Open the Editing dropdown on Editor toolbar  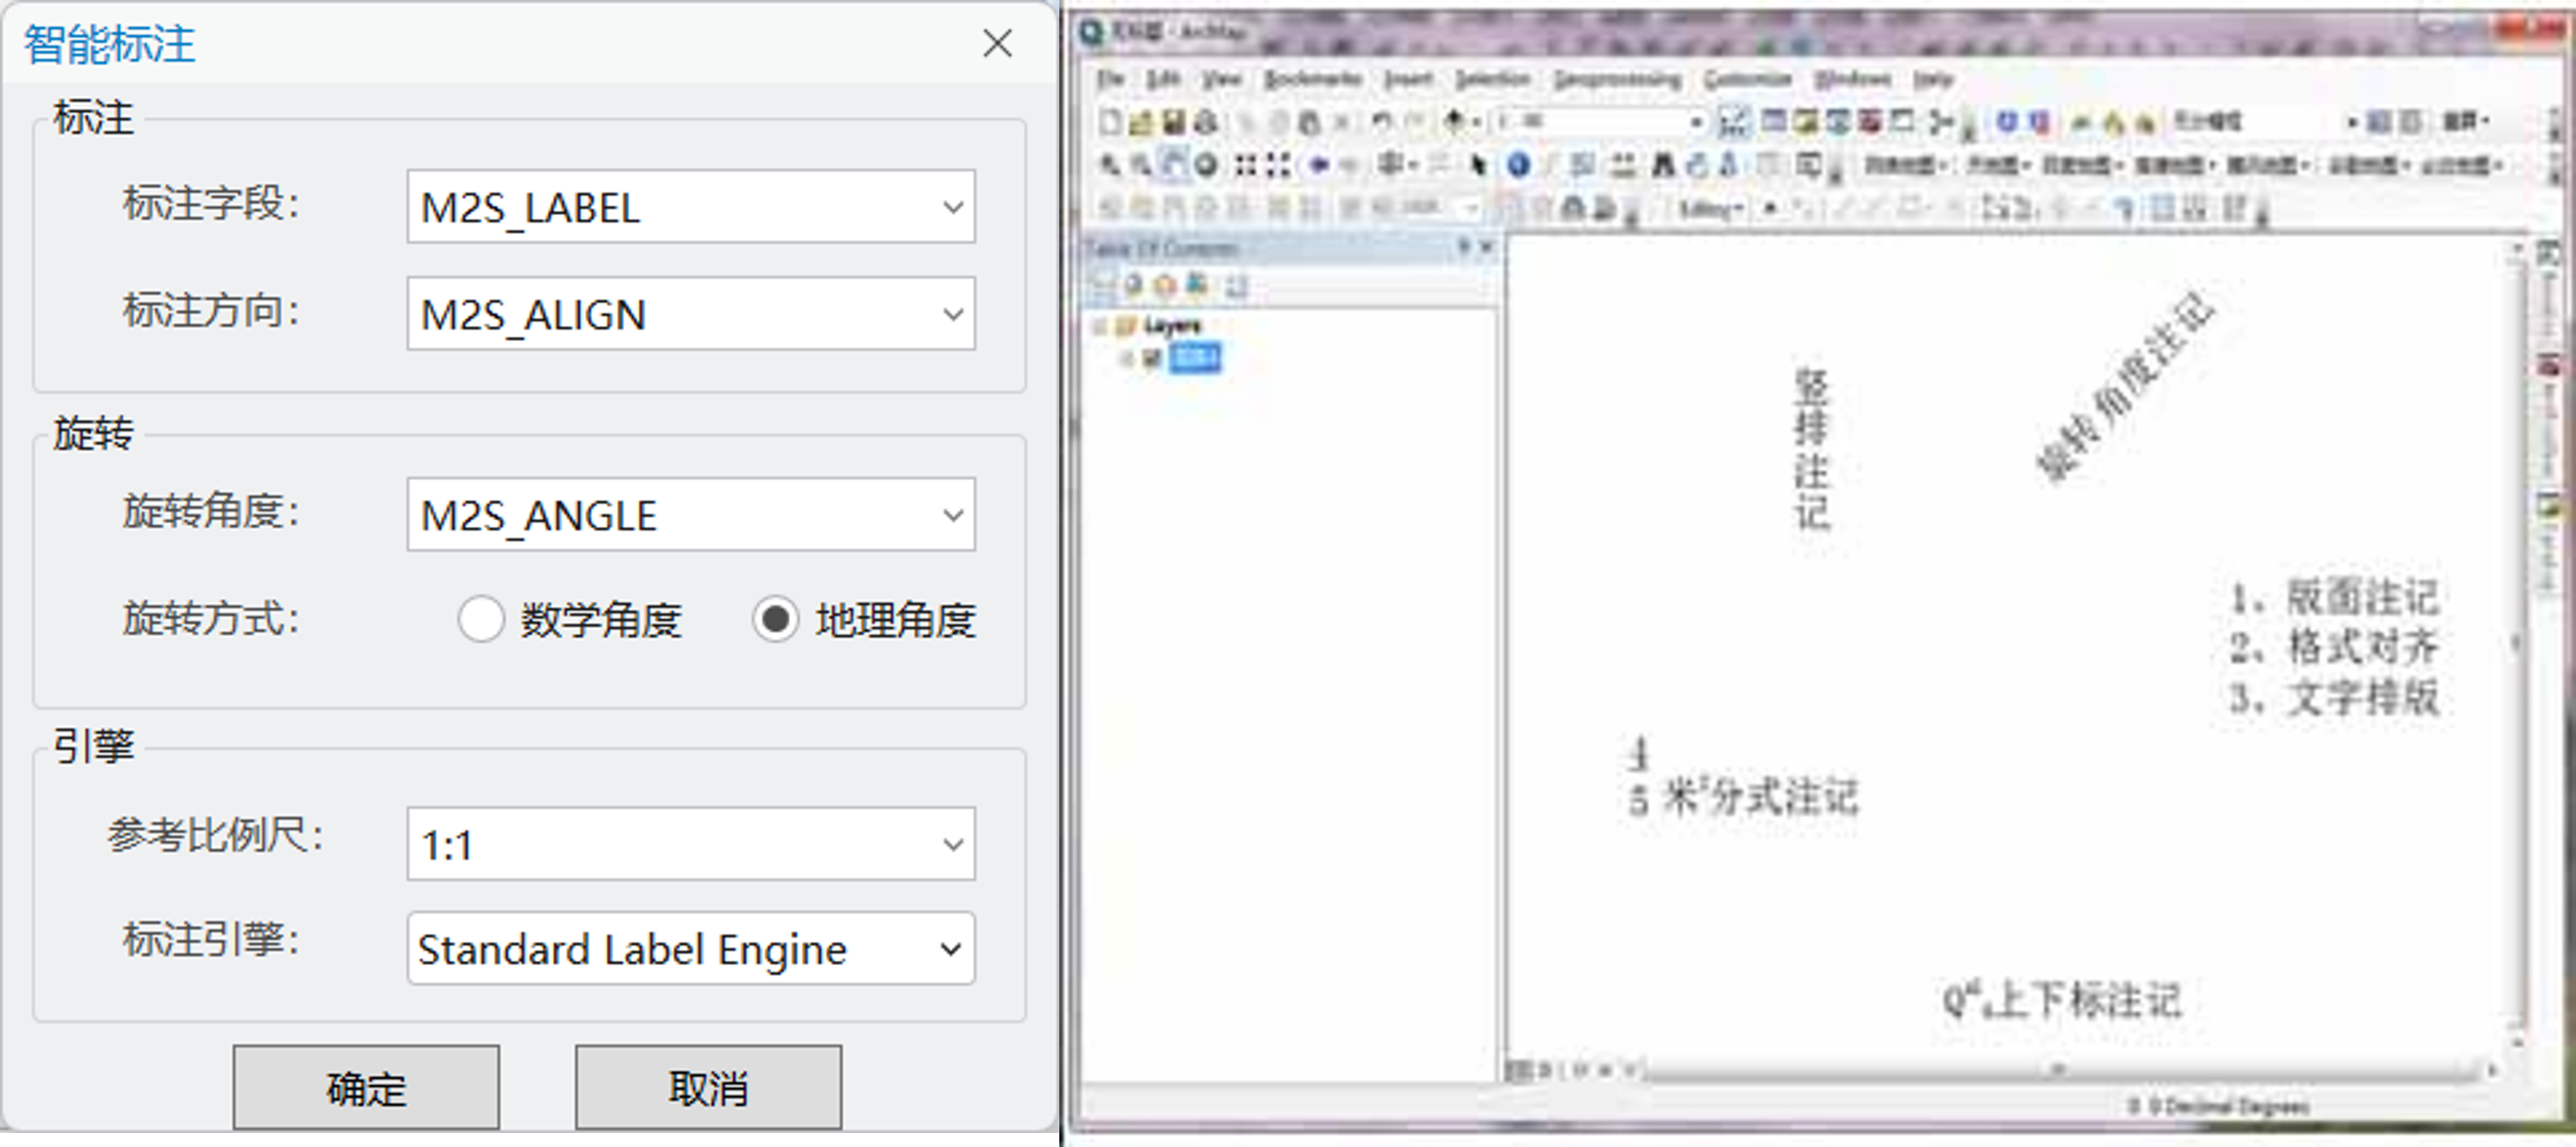tap(1711, 208)
